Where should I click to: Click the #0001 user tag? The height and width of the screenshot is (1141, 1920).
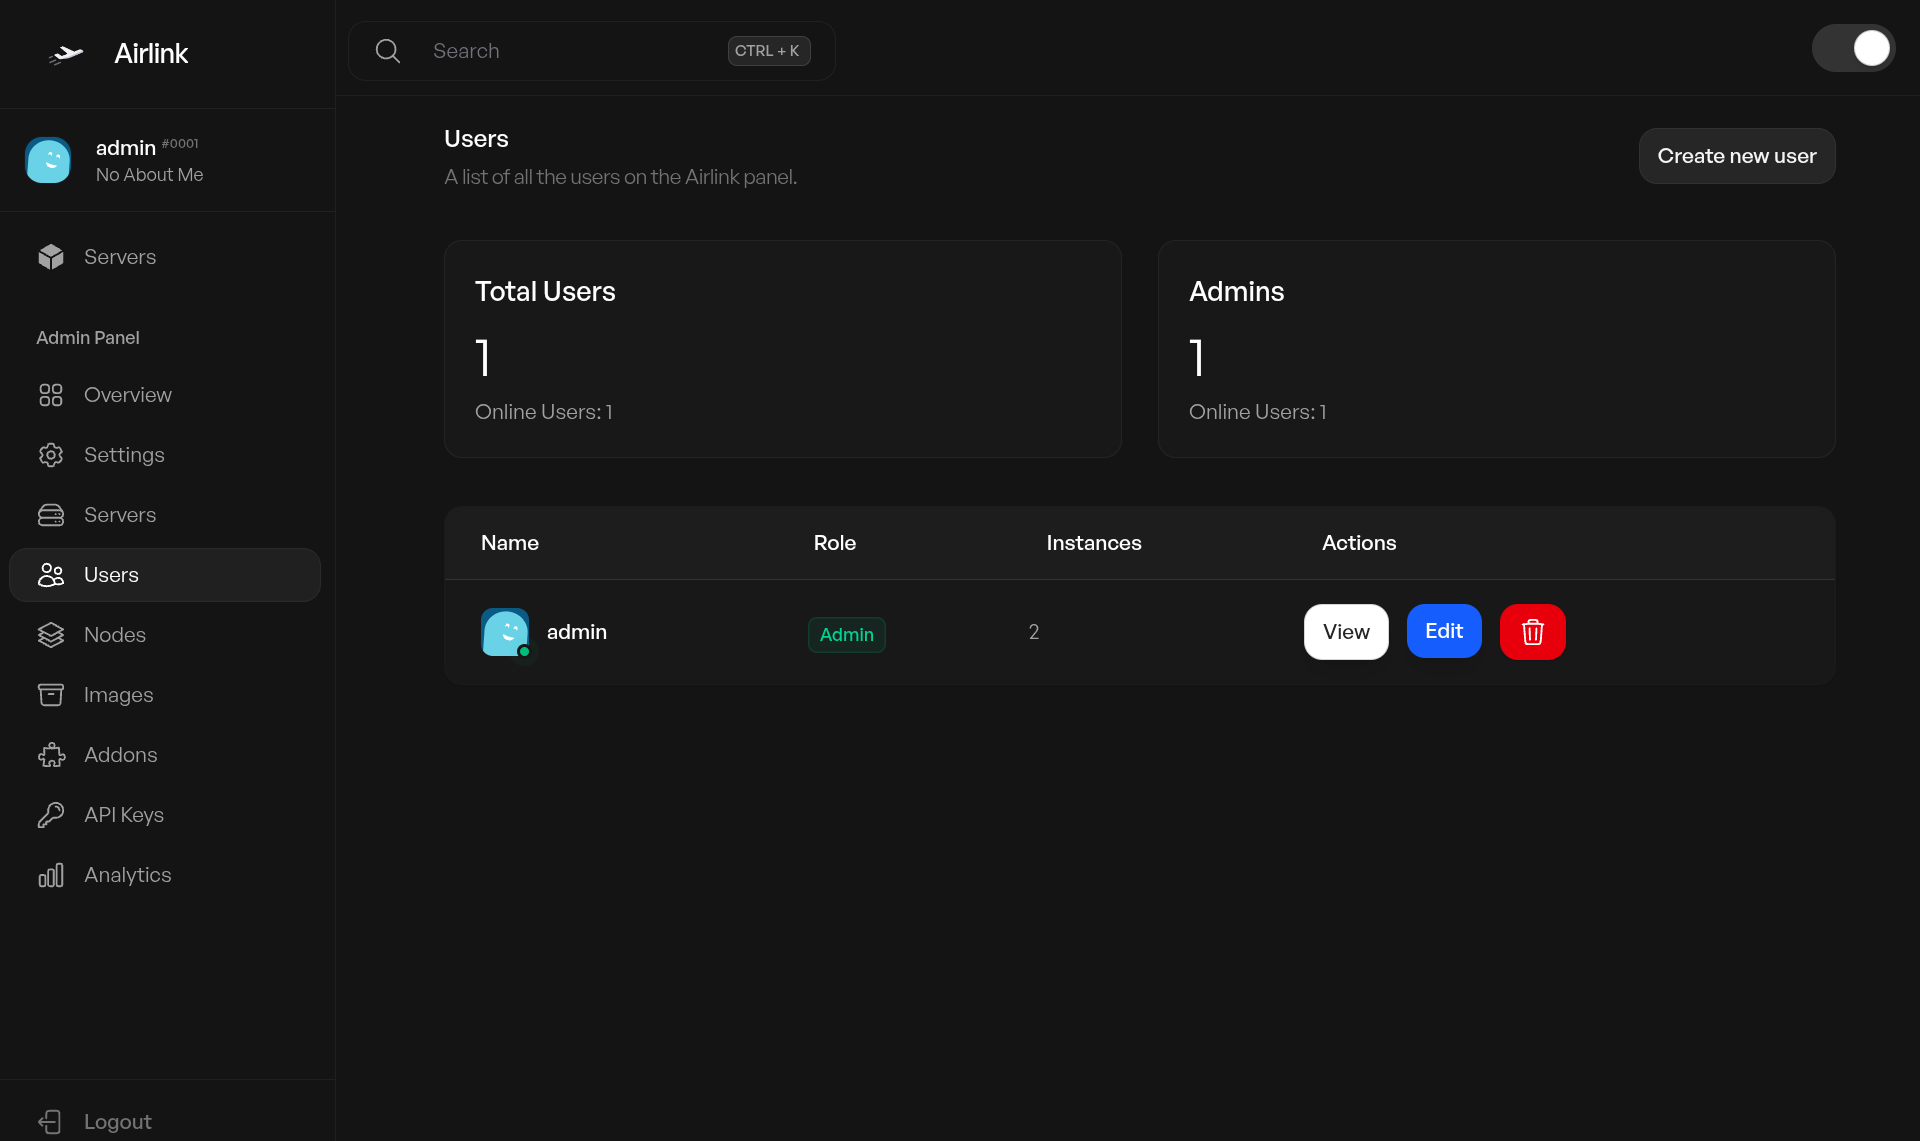tap(180, 144)
